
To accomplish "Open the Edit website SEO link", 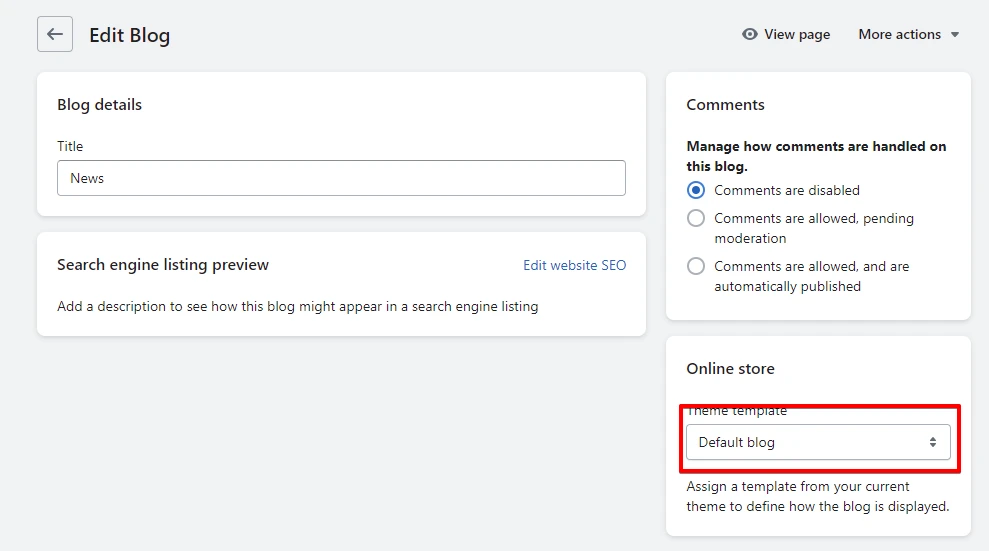I will coord(575,265).
